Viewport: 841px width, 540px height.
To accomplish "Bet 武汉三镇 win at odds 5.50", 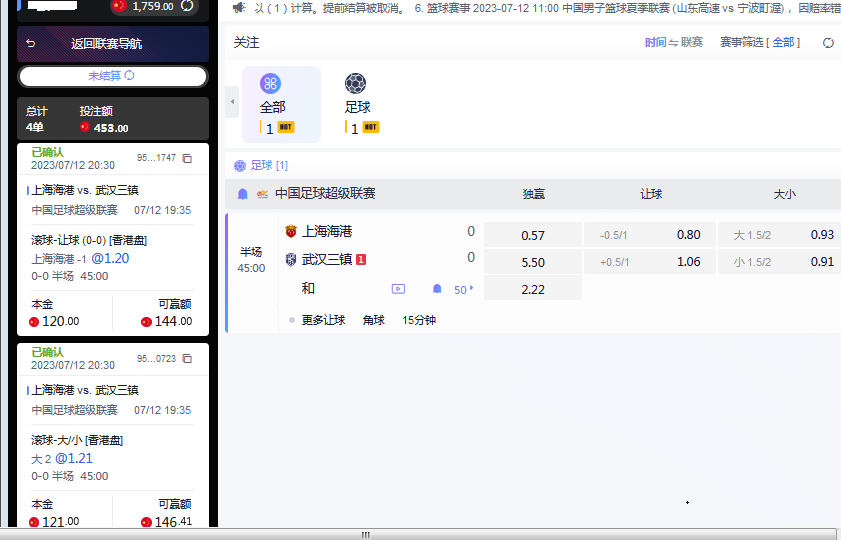I will click(533, 262).
